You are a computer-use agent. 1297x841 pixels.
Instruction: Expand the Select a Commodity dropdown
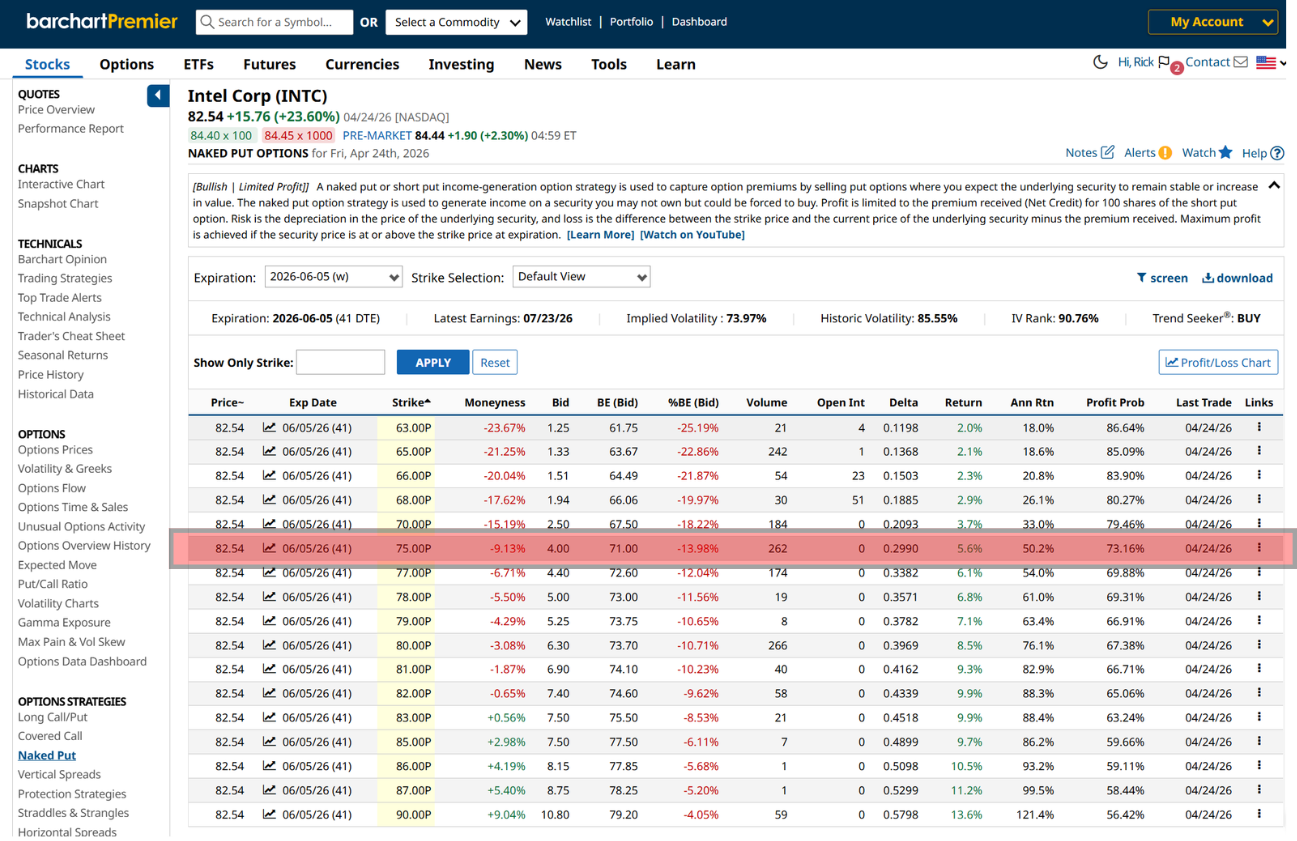click(457, 22)
